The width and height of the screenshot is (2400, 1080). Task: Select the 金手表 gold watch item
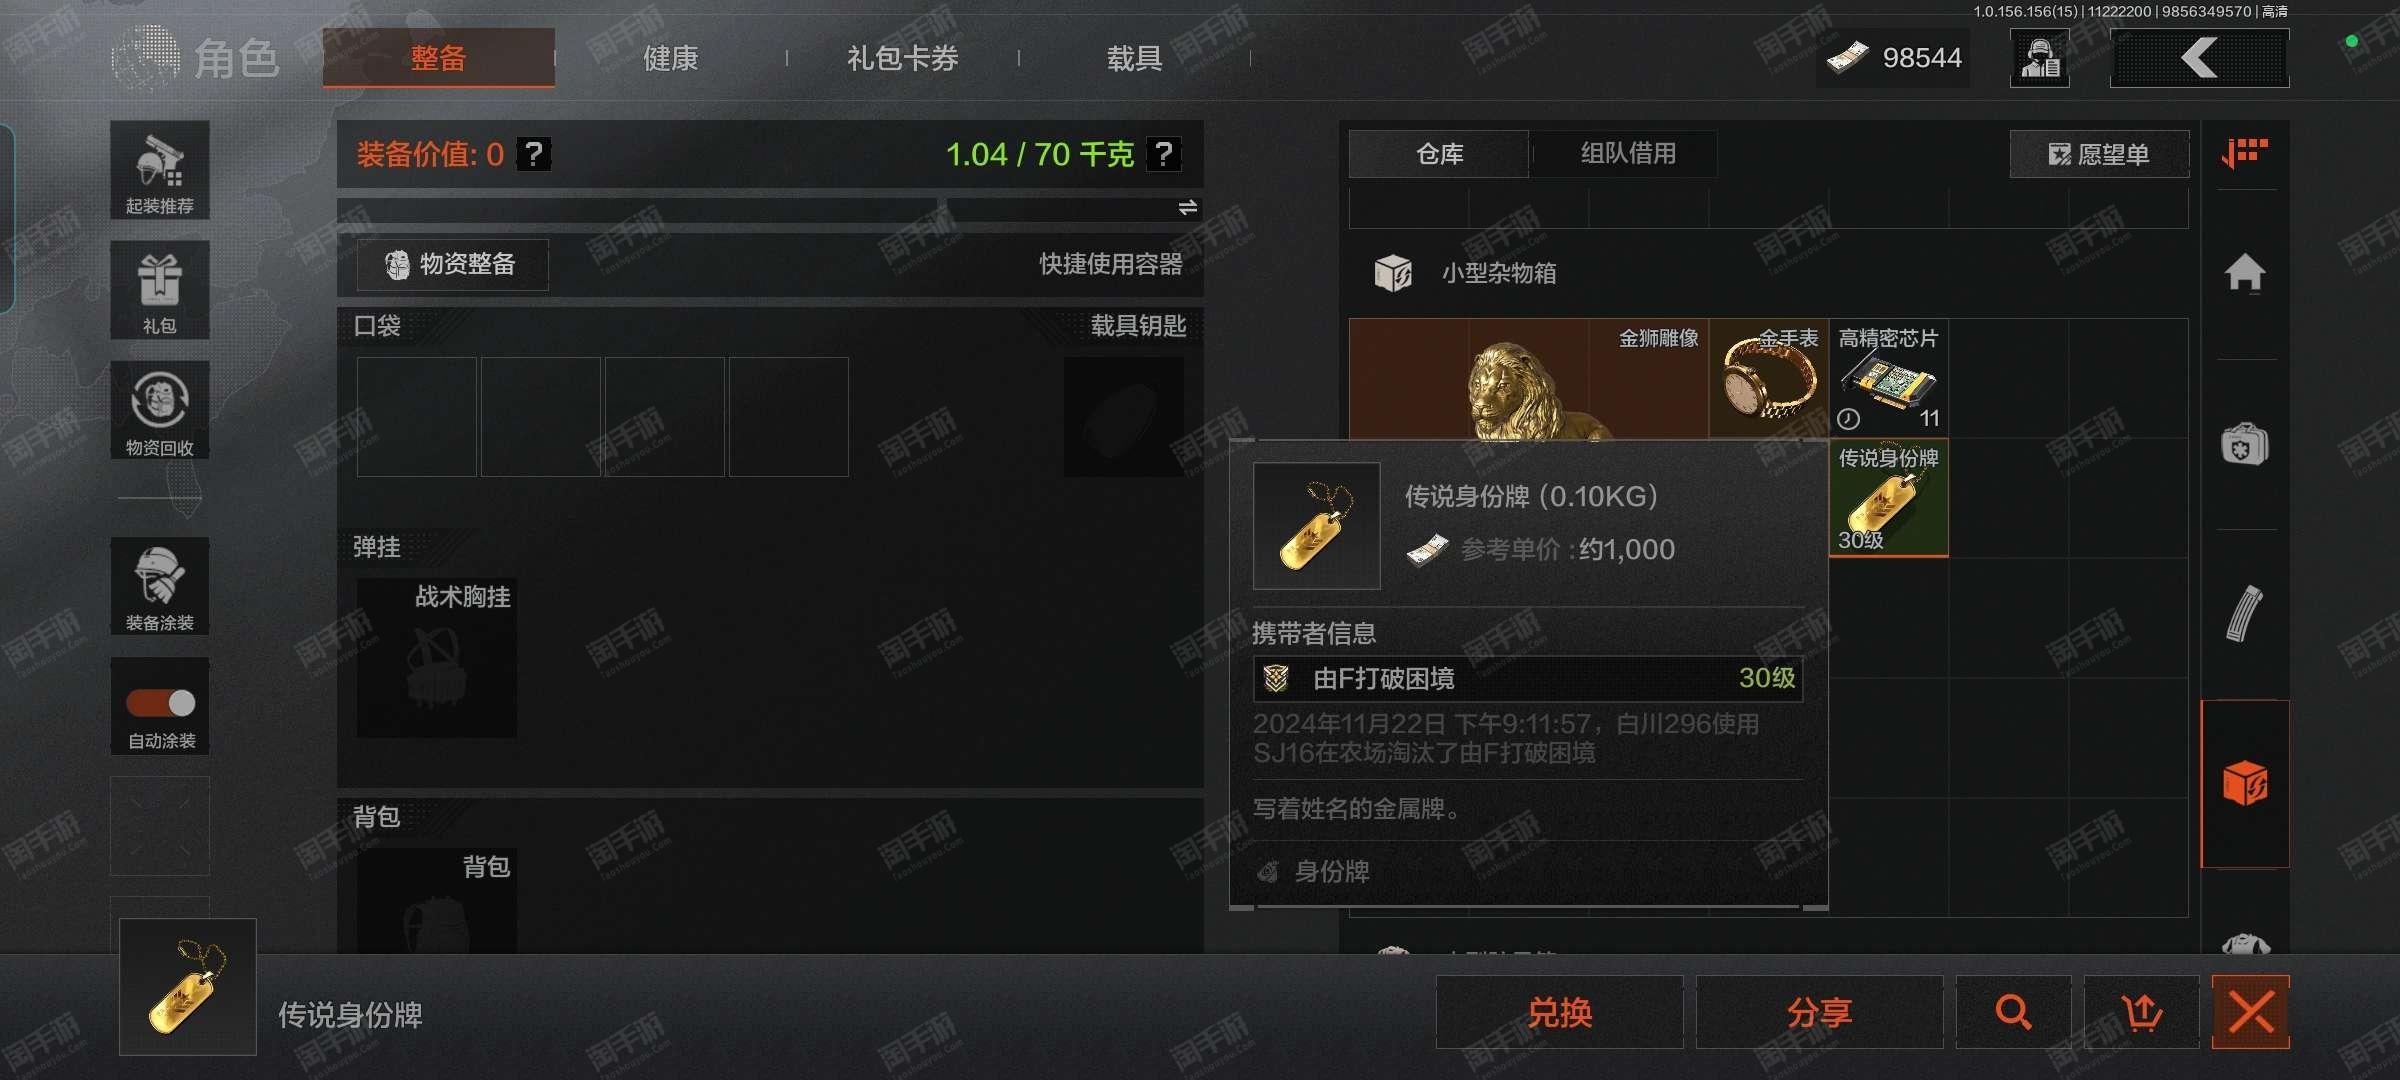point(1769,379)
